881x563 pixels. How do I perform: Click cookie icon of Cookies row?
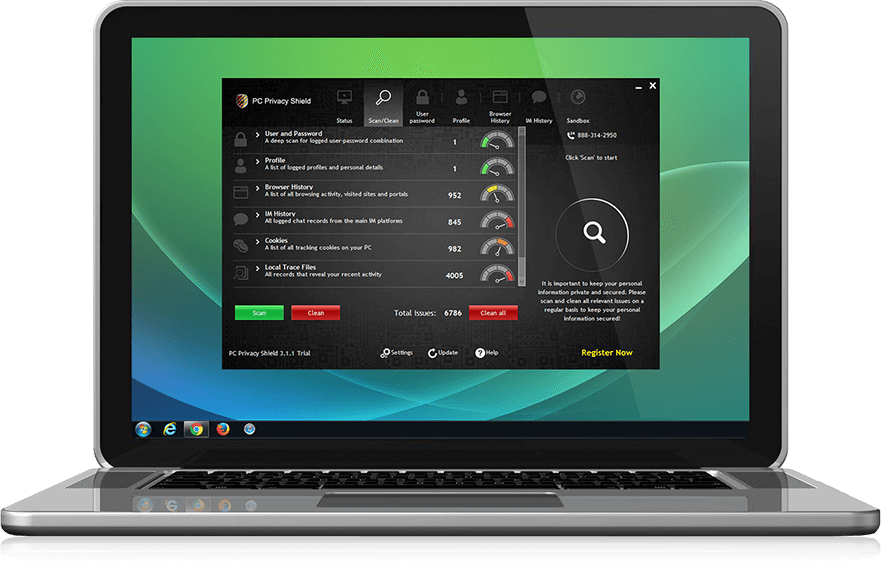coord(240,246)
